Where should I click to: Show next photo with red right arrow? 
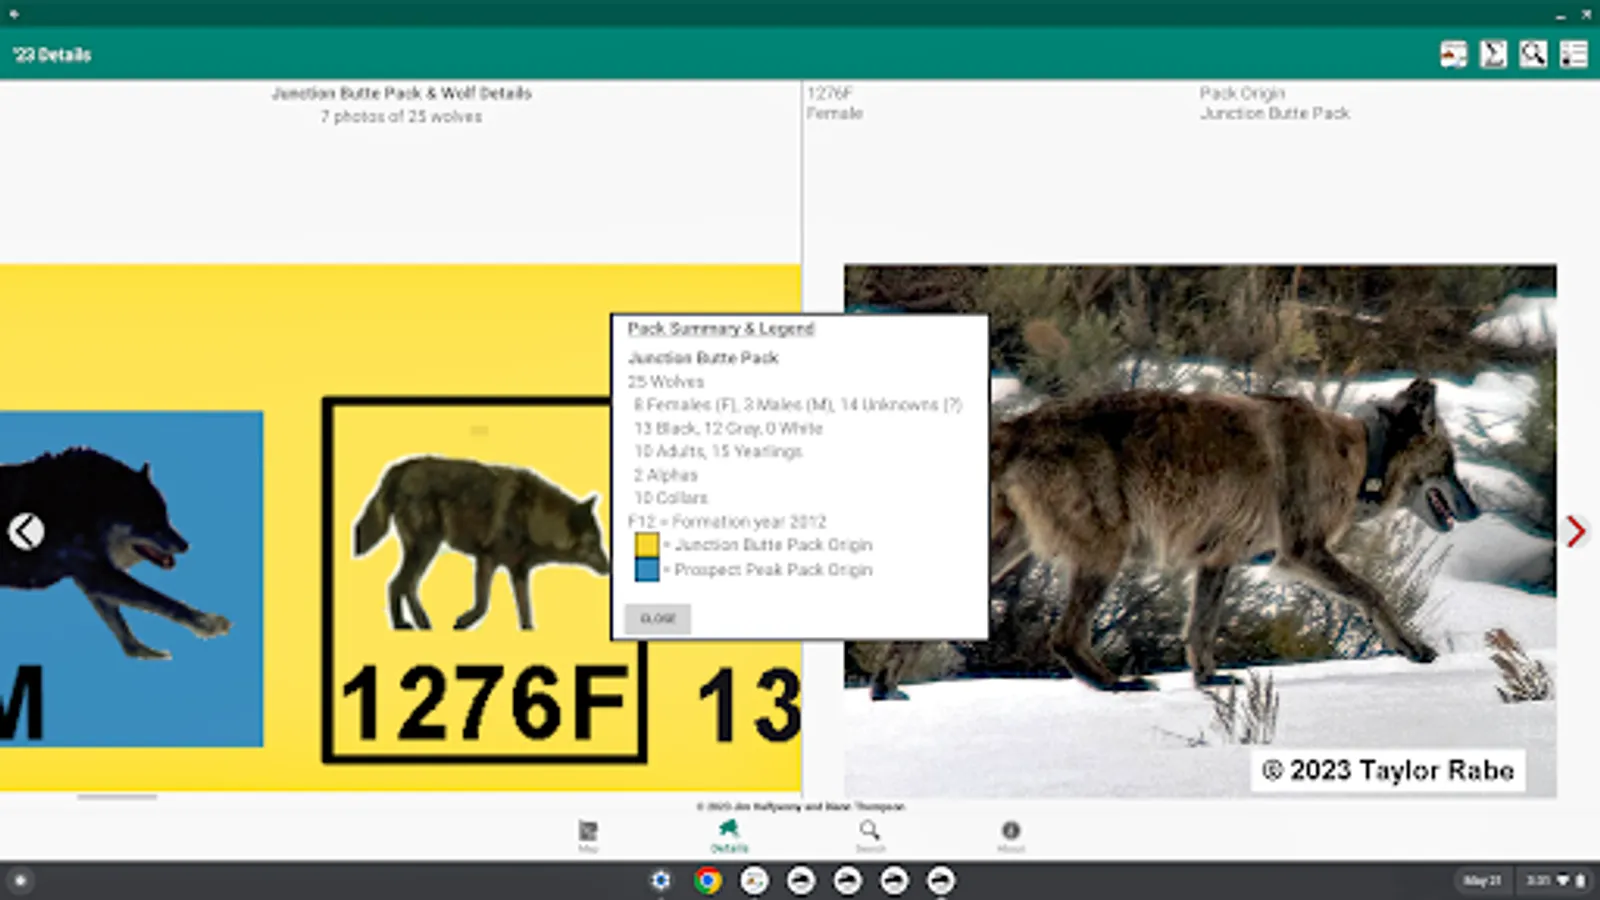click(x=1576, y=531)
